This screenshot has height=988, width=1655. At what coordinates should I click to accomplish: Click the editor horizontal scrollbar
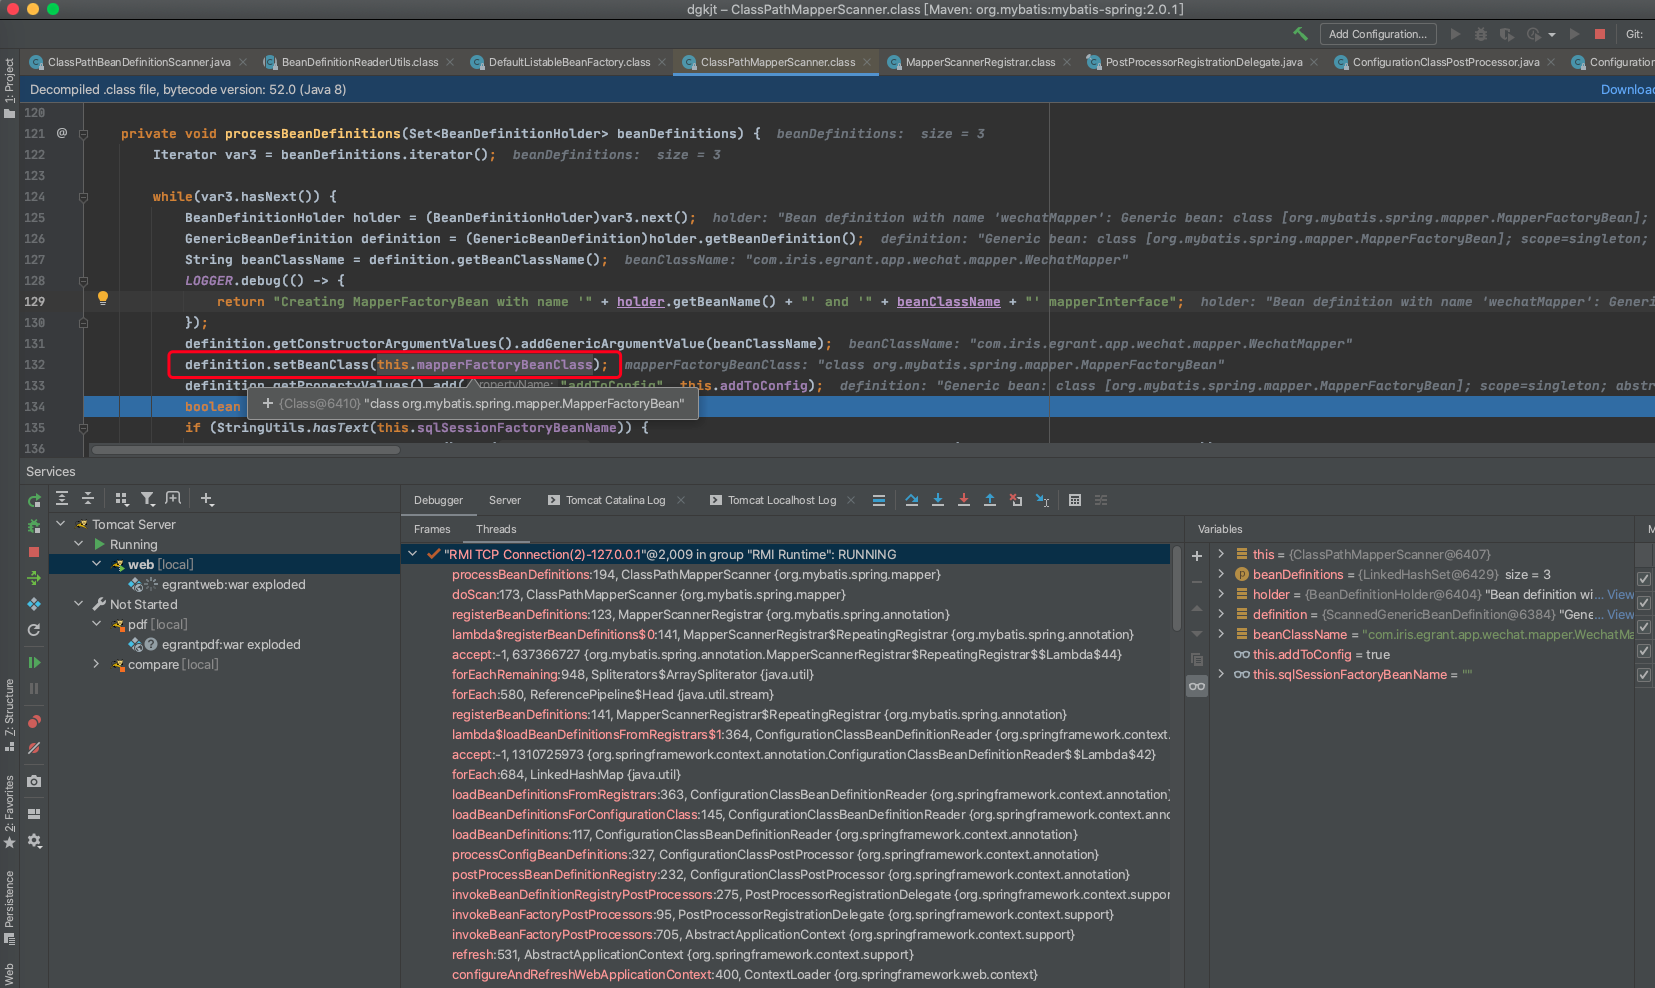click(245, 450)
